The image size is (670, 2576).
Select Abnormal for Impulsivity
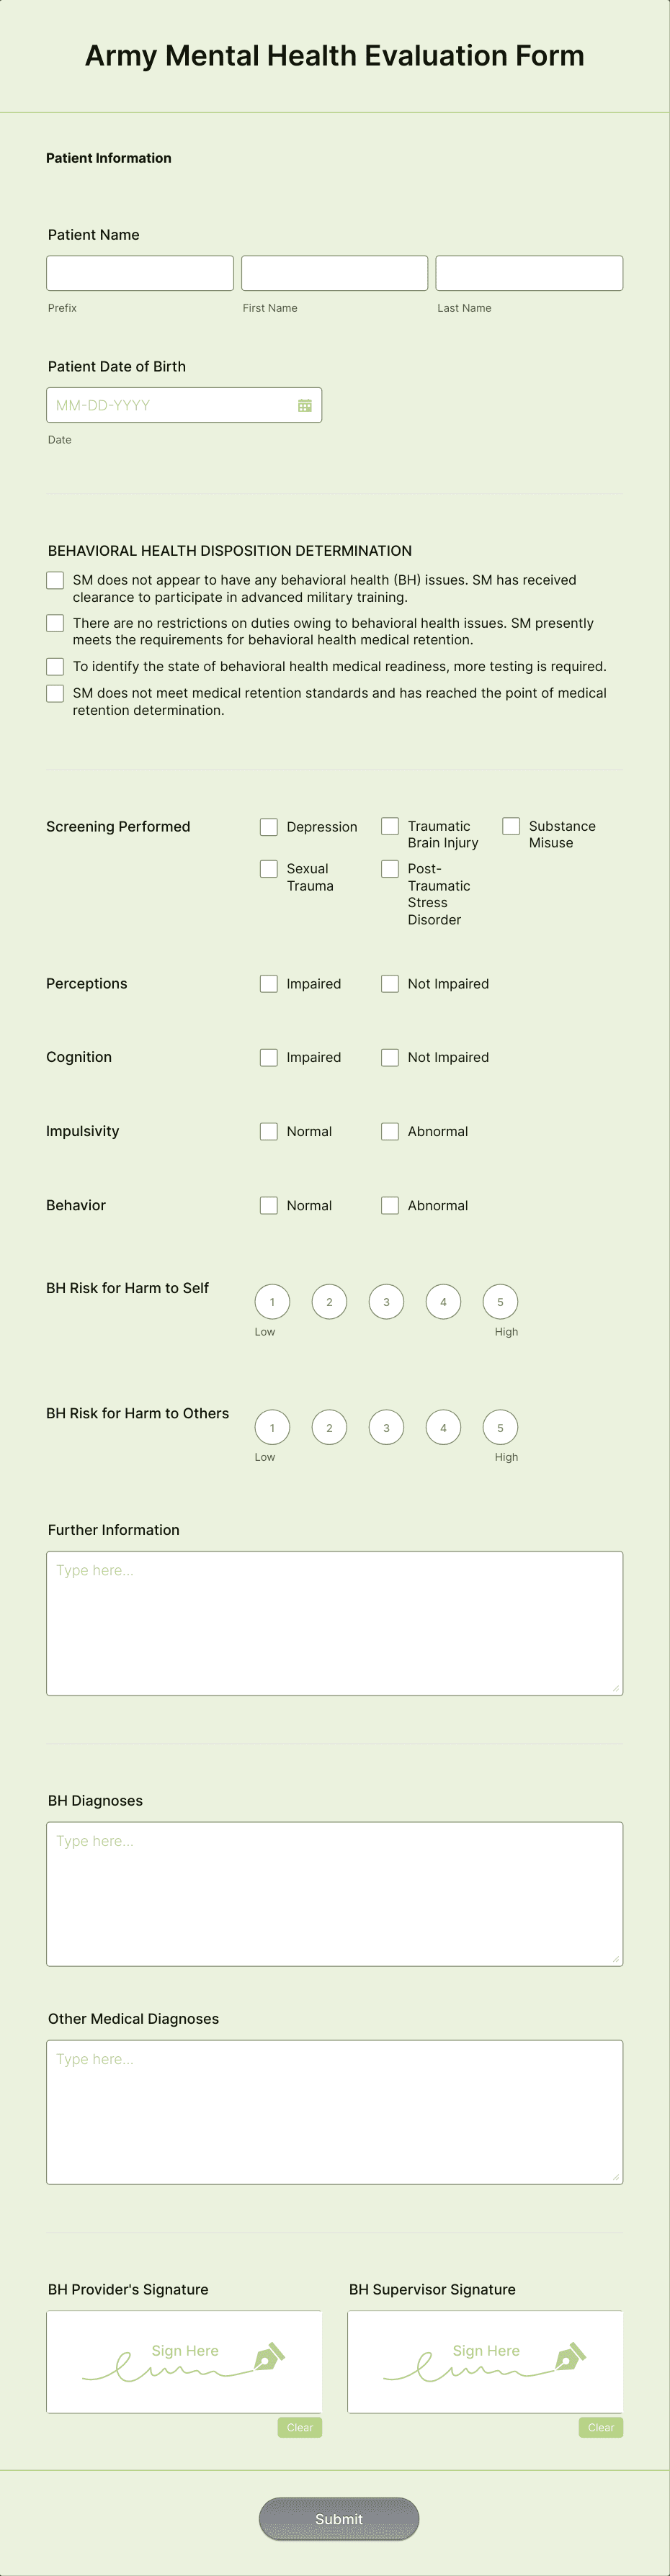tap(390, 1131)
